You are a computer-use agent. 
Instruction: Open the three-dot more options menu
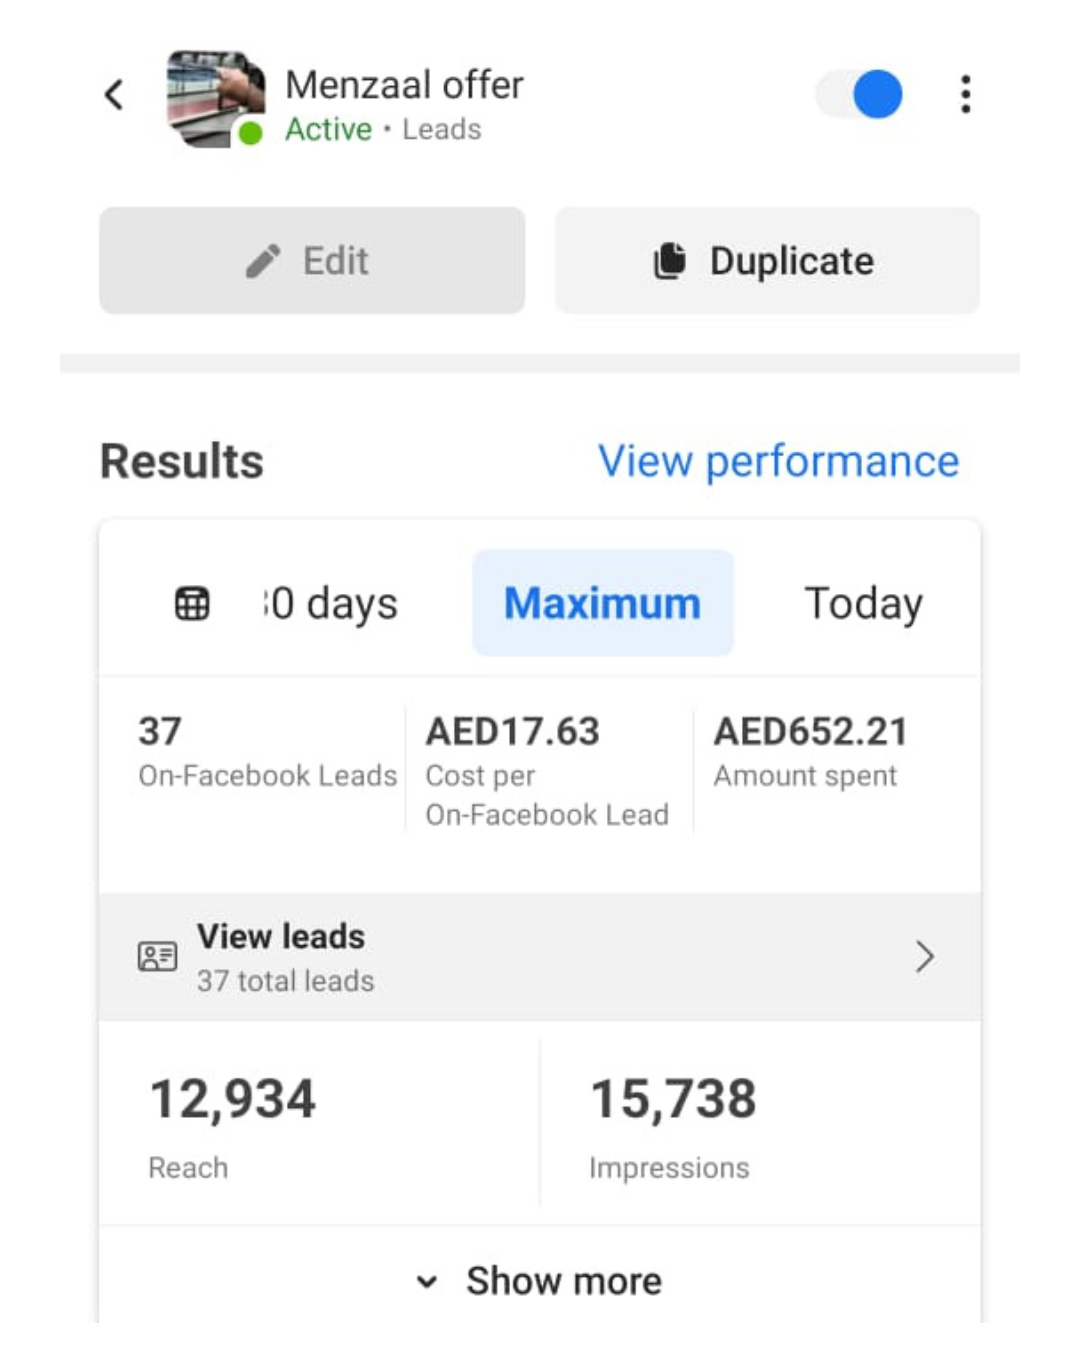(965, 95)
